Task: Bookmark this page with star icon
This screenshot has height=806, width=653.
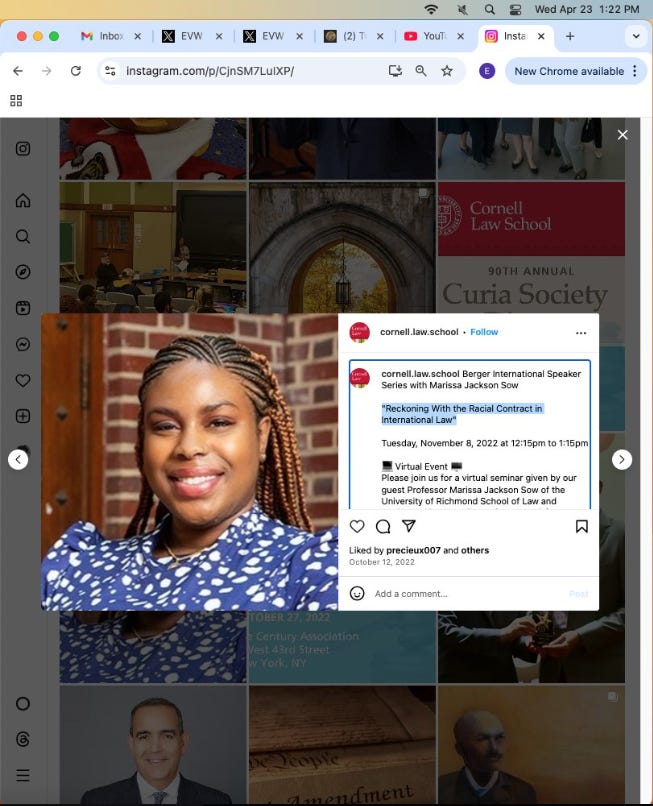Action: pos(447,71)
